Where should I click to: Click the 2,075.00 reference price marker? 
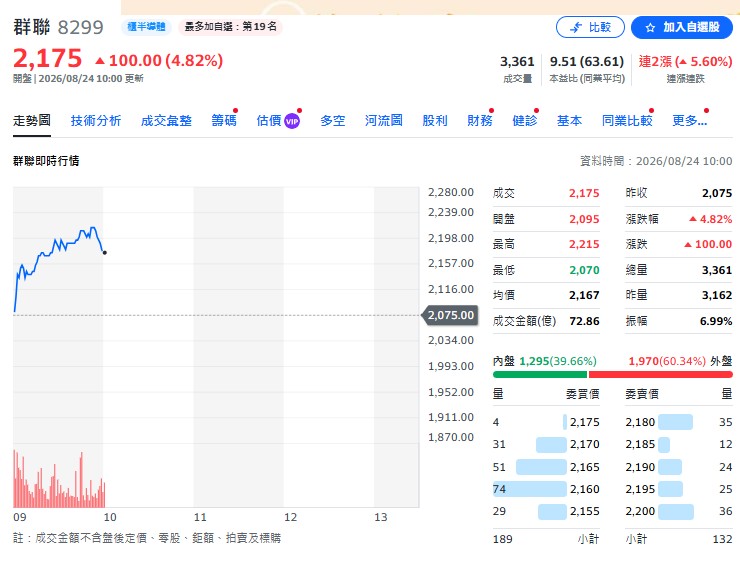point(449,315)
